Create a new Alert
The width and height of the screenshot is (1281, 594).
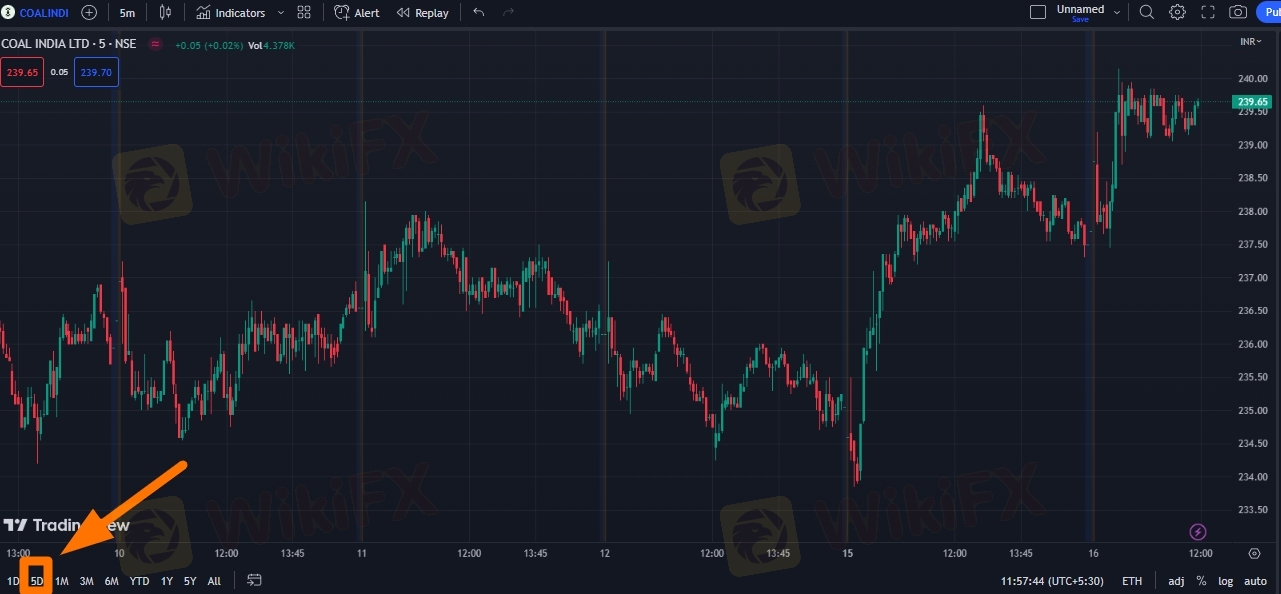(357, 12)
